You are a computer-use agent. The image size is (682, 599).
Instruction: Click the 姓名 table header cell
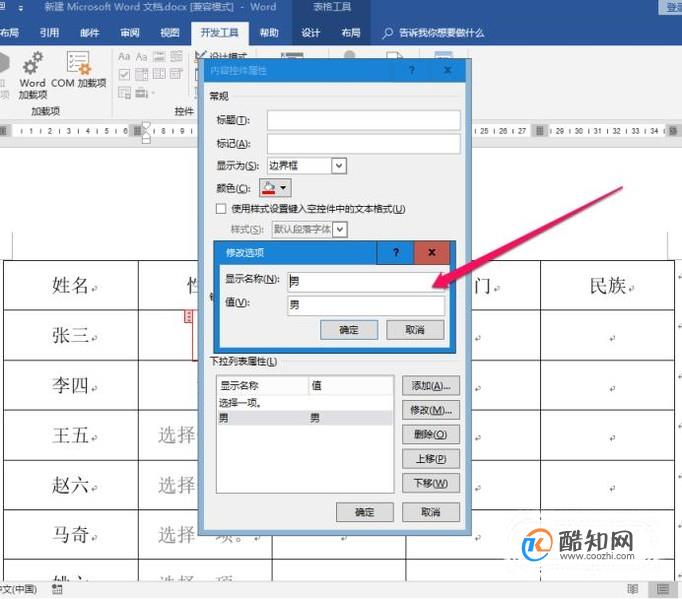point(71,285)
